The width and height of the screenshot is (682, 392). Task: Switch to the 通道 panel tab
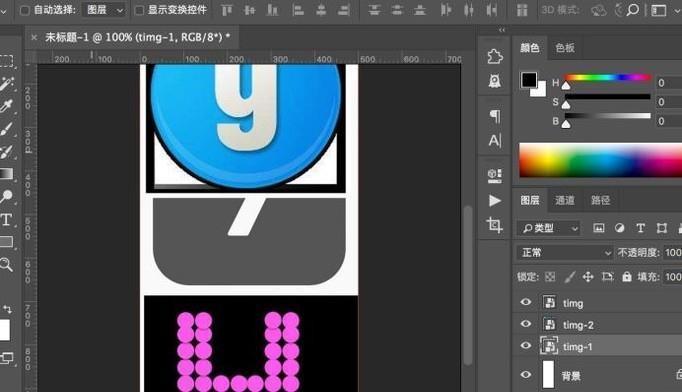point(565,200)
